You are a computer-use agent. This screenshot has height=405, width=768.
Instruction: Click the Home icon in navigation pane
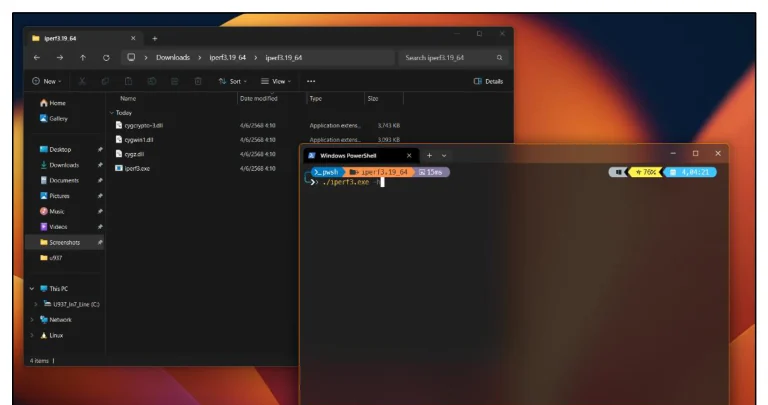point(44,103)
